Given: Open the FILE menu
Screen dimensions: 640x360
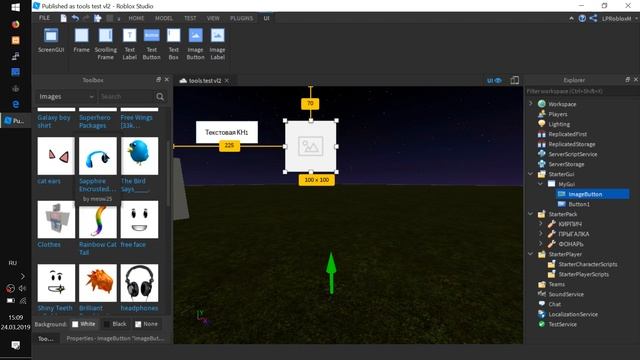Looking at the screenshot, I should click(x=44, y=18).
